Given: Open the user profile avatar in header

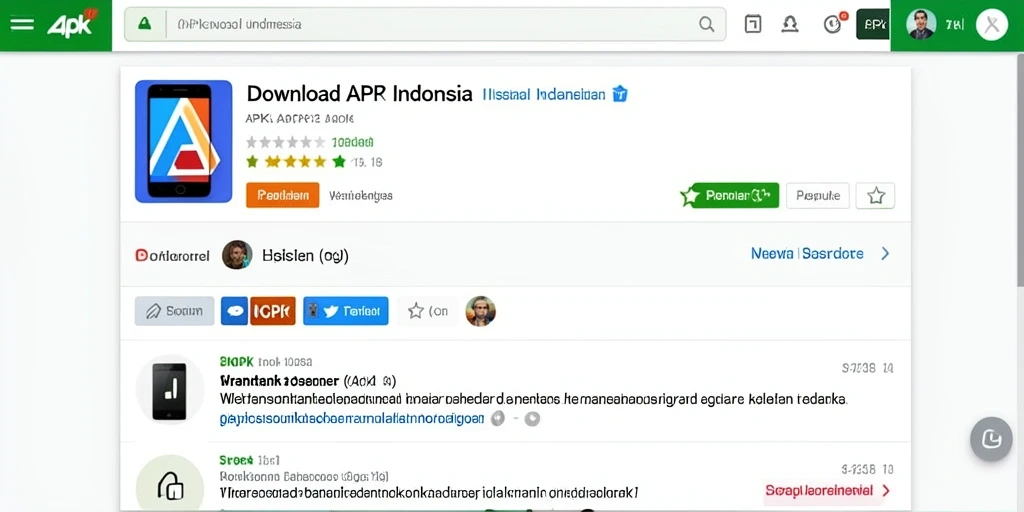Looking at the screenshot, I should [x=921, y=25].
